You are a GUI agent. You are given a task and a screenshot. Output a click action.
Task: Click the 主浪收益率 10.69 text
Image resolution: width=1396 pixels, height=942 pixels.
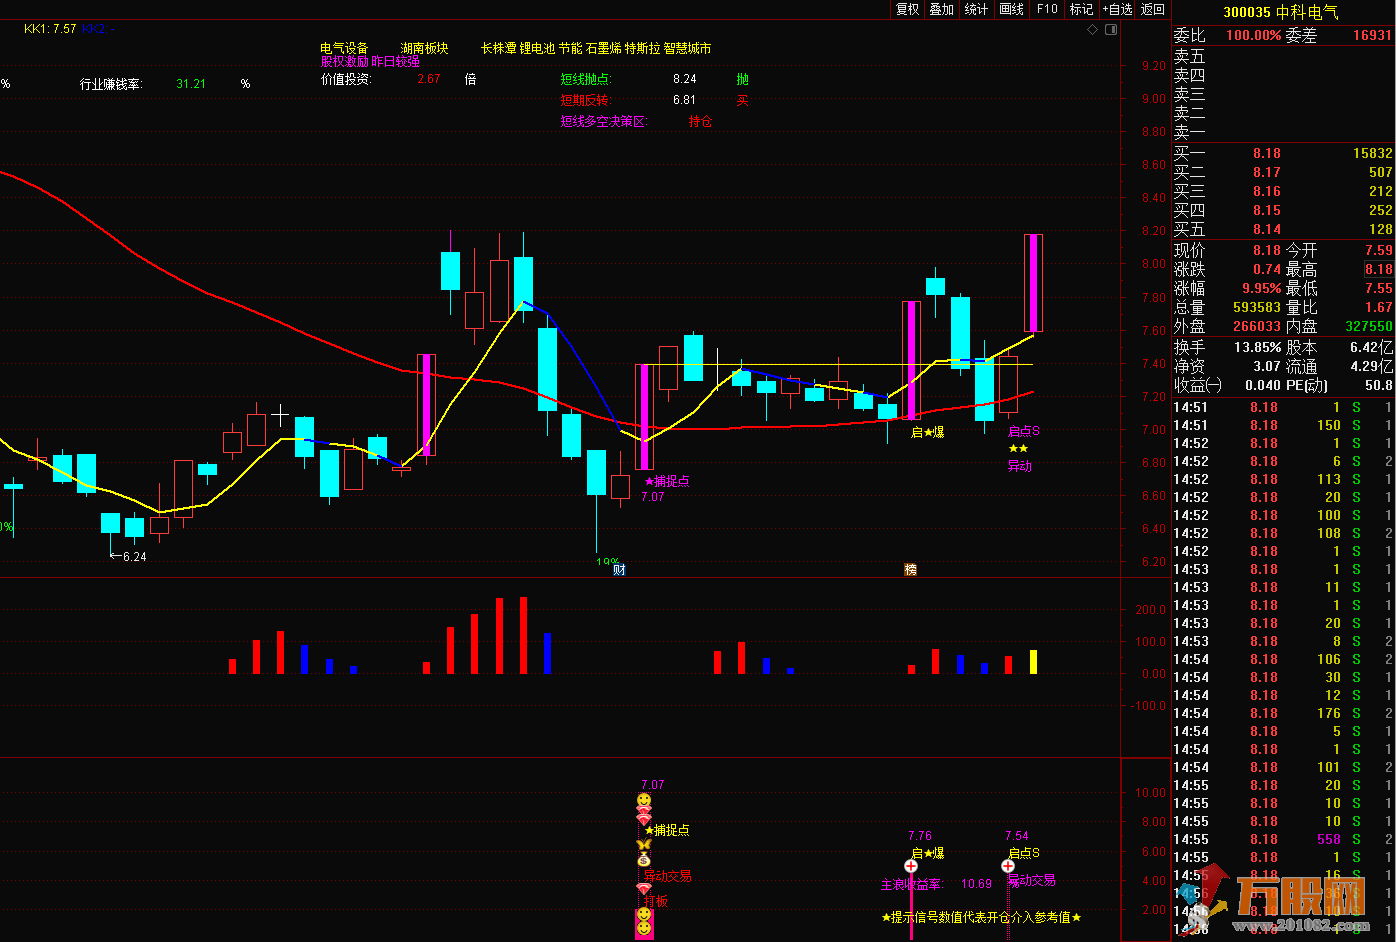[x=936, y=884]
